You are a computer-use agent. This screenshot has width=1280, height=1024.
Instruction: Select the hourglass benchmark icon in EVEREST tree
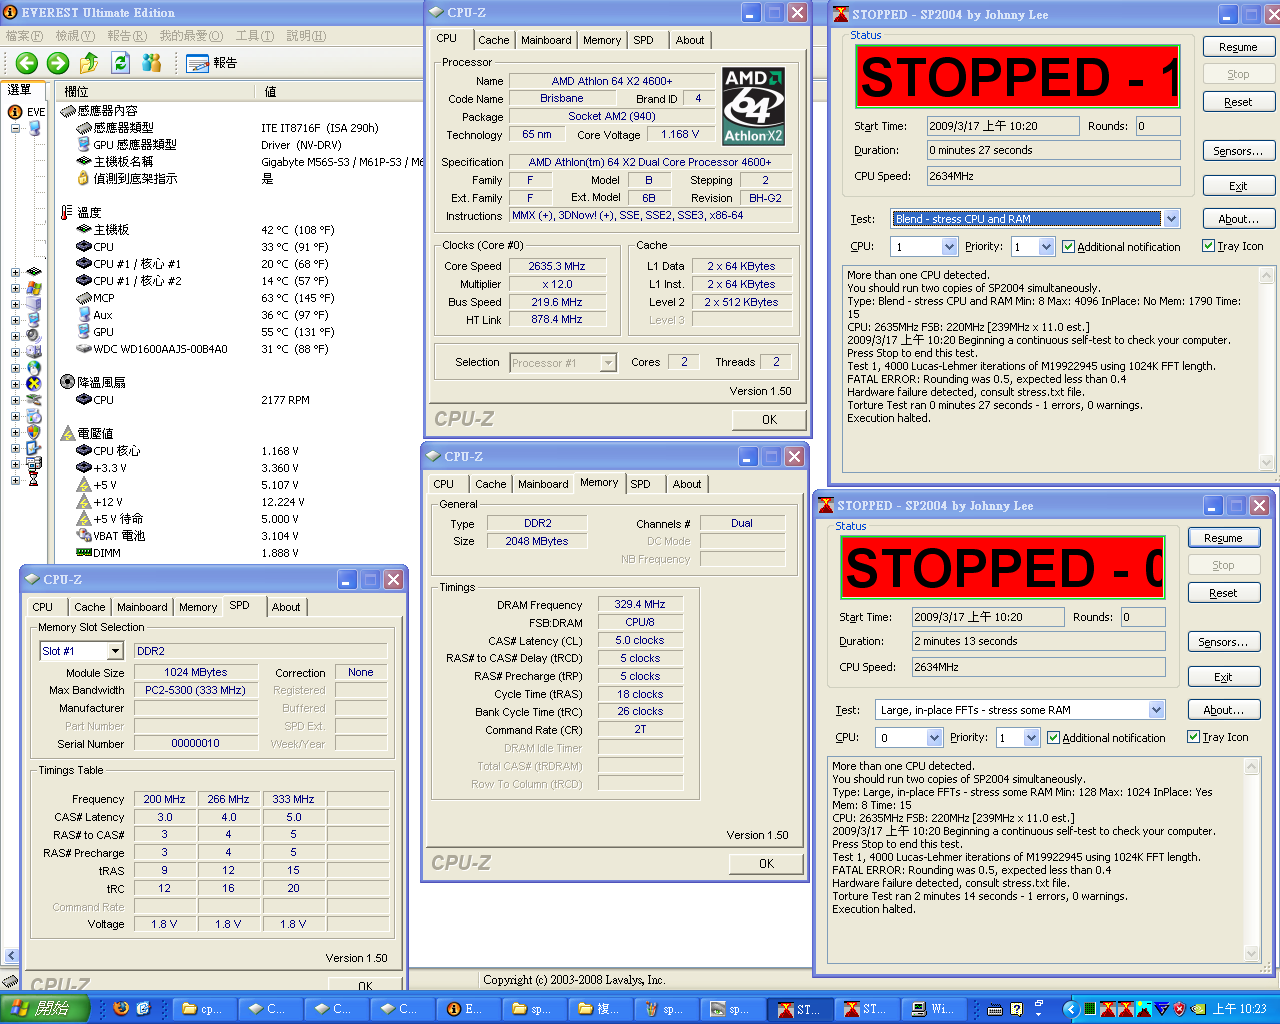[34, 480]
